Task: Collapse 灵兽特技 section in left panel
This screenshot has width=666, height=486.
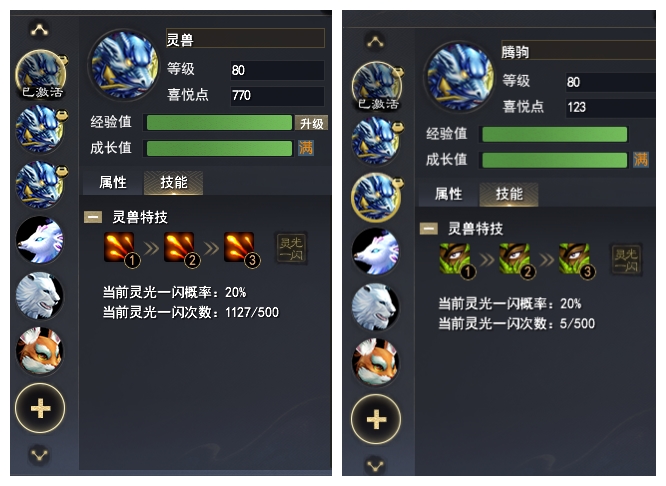Action: 93,217
